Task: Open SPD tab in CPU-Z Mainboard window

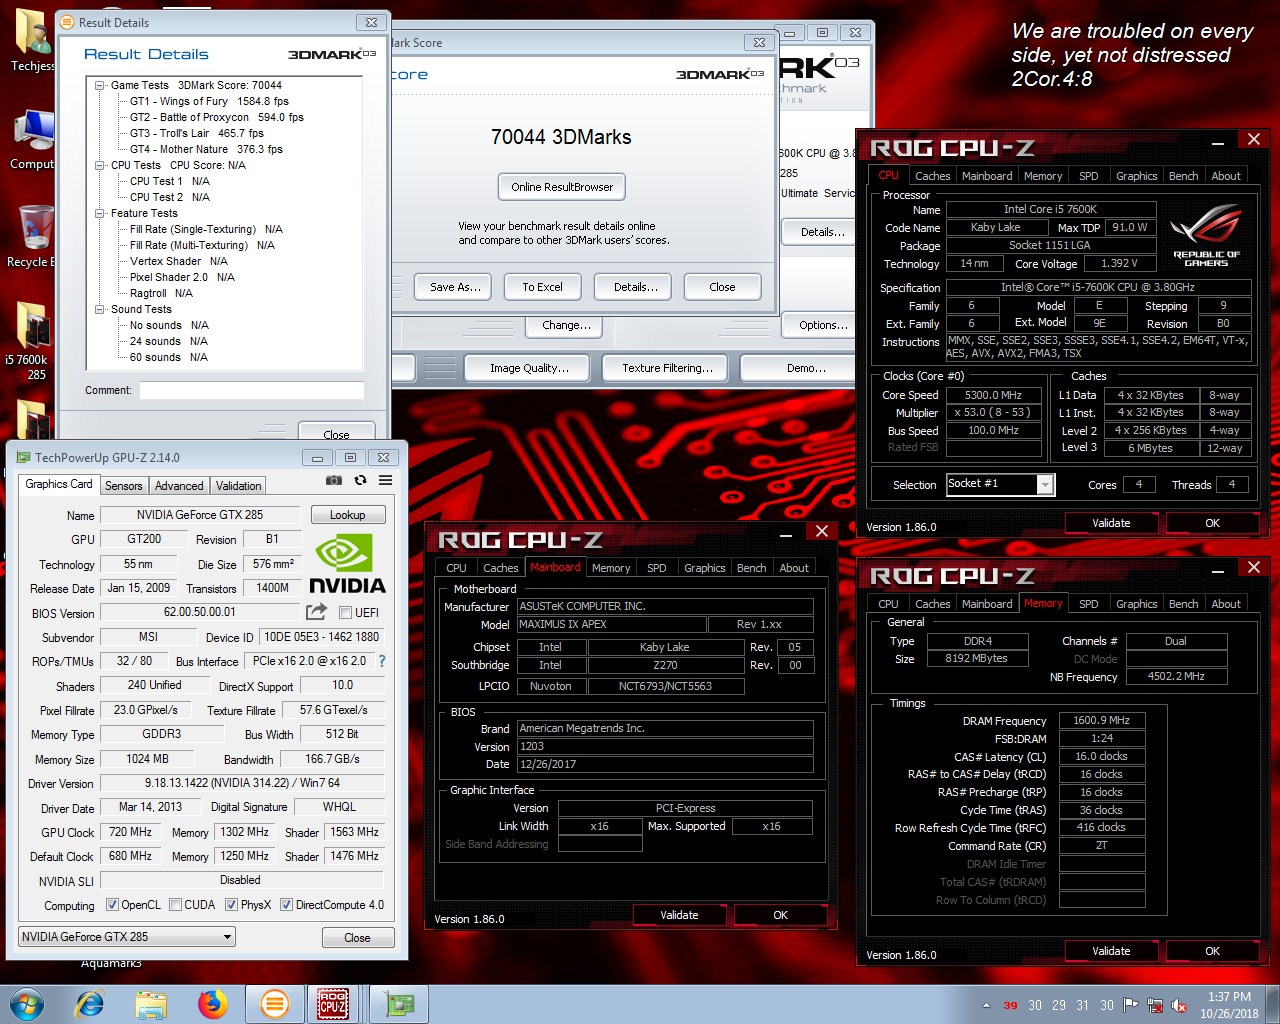Action: [656, 568]
